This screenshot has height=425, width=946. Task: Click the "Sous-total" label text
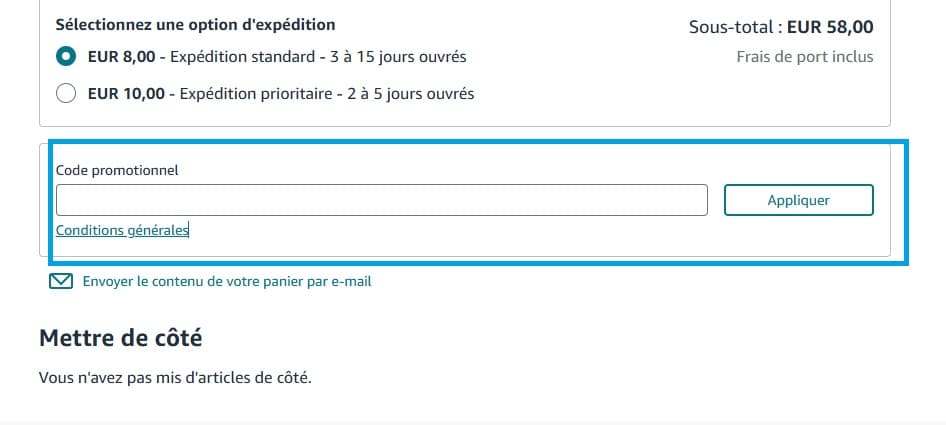pyautogui.click(x=734, y=27)
